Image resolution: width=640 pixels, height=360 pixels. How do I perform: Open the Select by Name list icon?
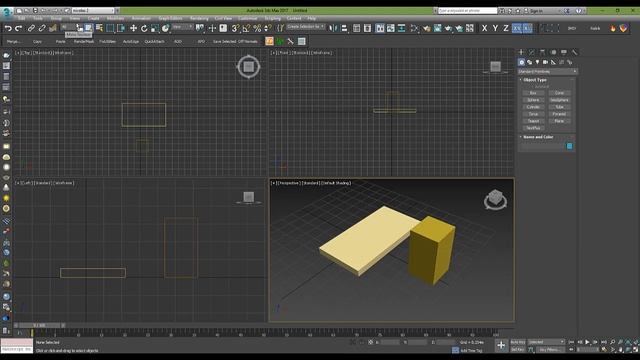pos(99,28)
